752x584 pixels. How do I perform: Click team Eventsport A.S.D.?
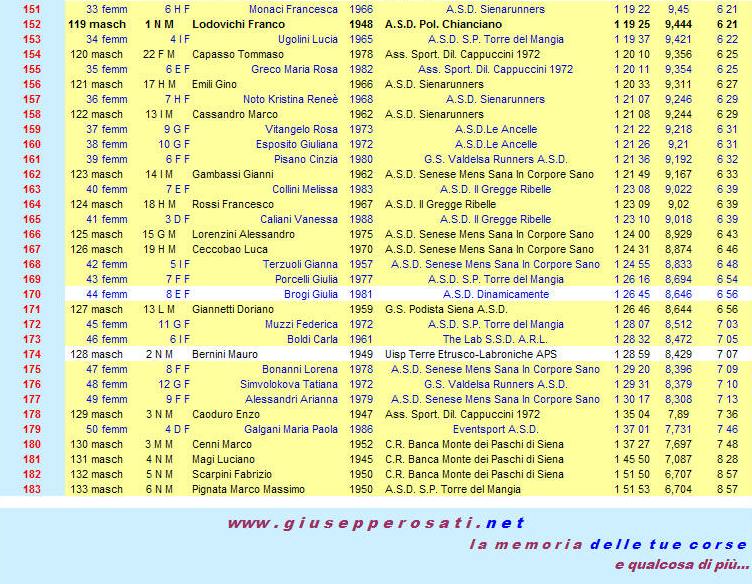click(495, 429)
